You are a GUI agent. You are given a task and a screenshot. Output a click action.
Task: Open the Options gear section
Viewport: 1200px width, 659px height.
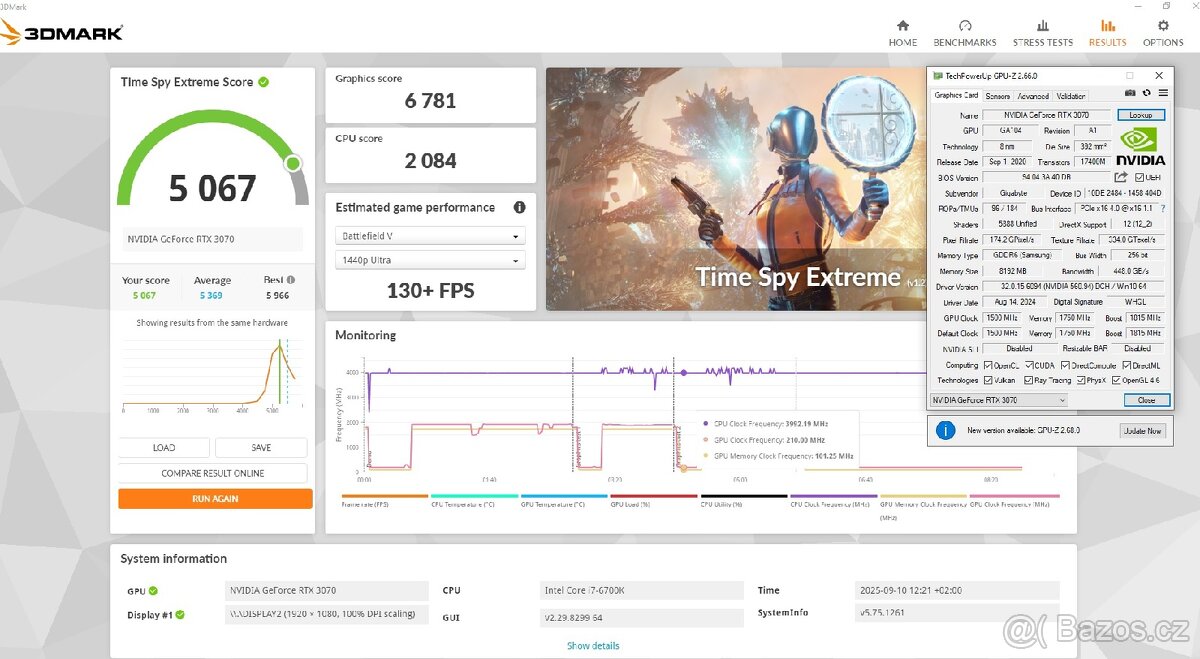pos(1163,32)
